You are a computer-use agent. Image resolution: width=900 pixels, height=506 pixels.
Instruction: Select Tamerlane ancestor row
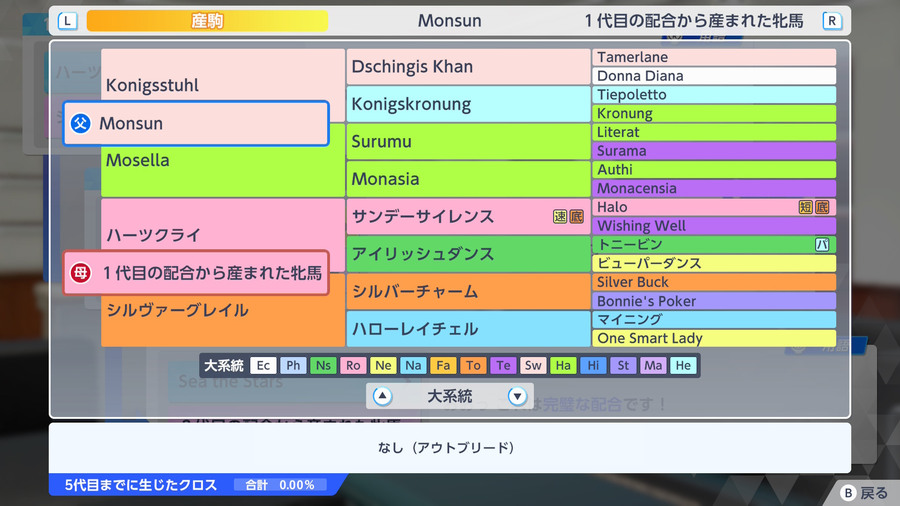714,57
